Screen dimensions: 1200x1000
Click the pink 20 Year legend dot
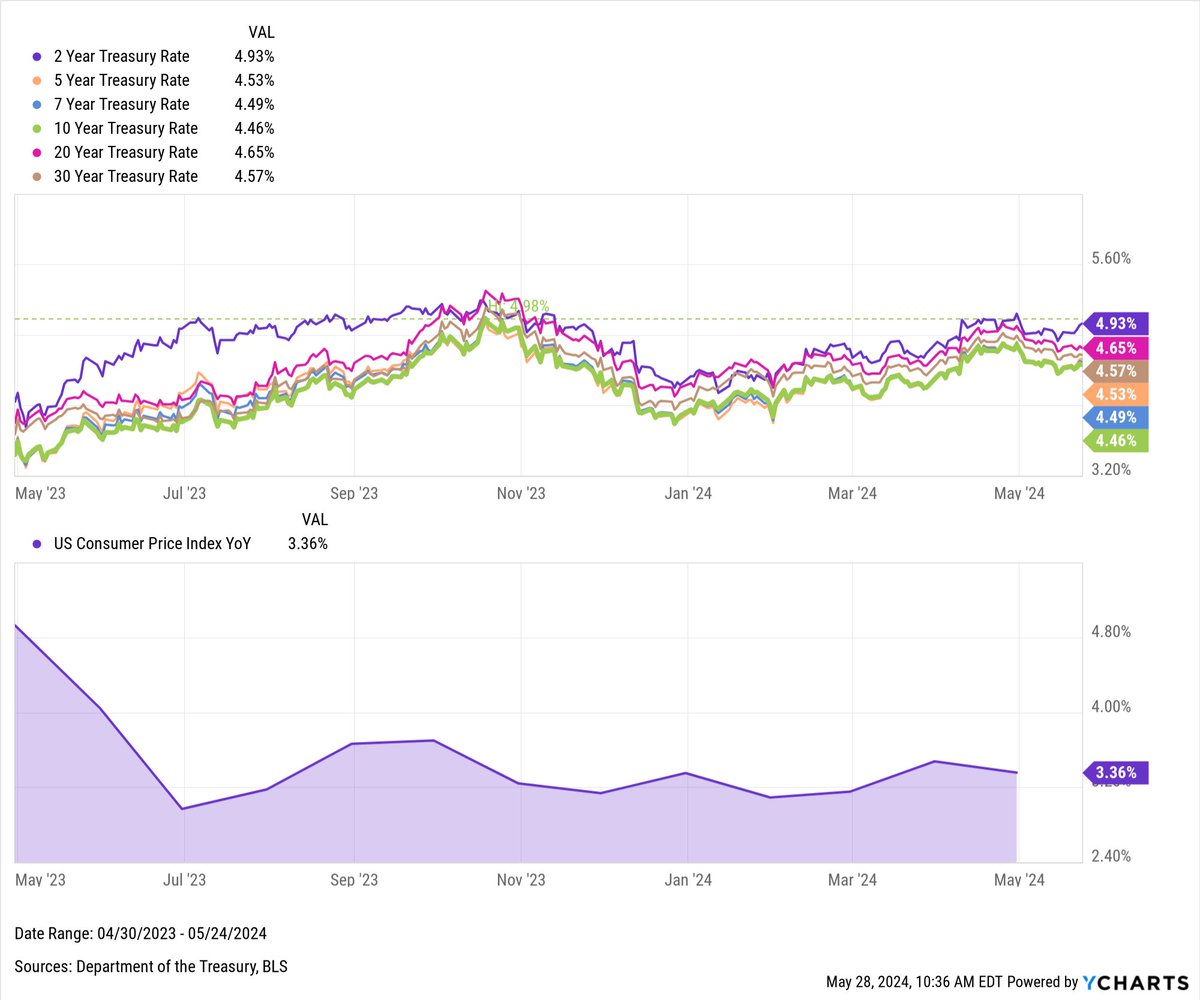click(37, 153)
